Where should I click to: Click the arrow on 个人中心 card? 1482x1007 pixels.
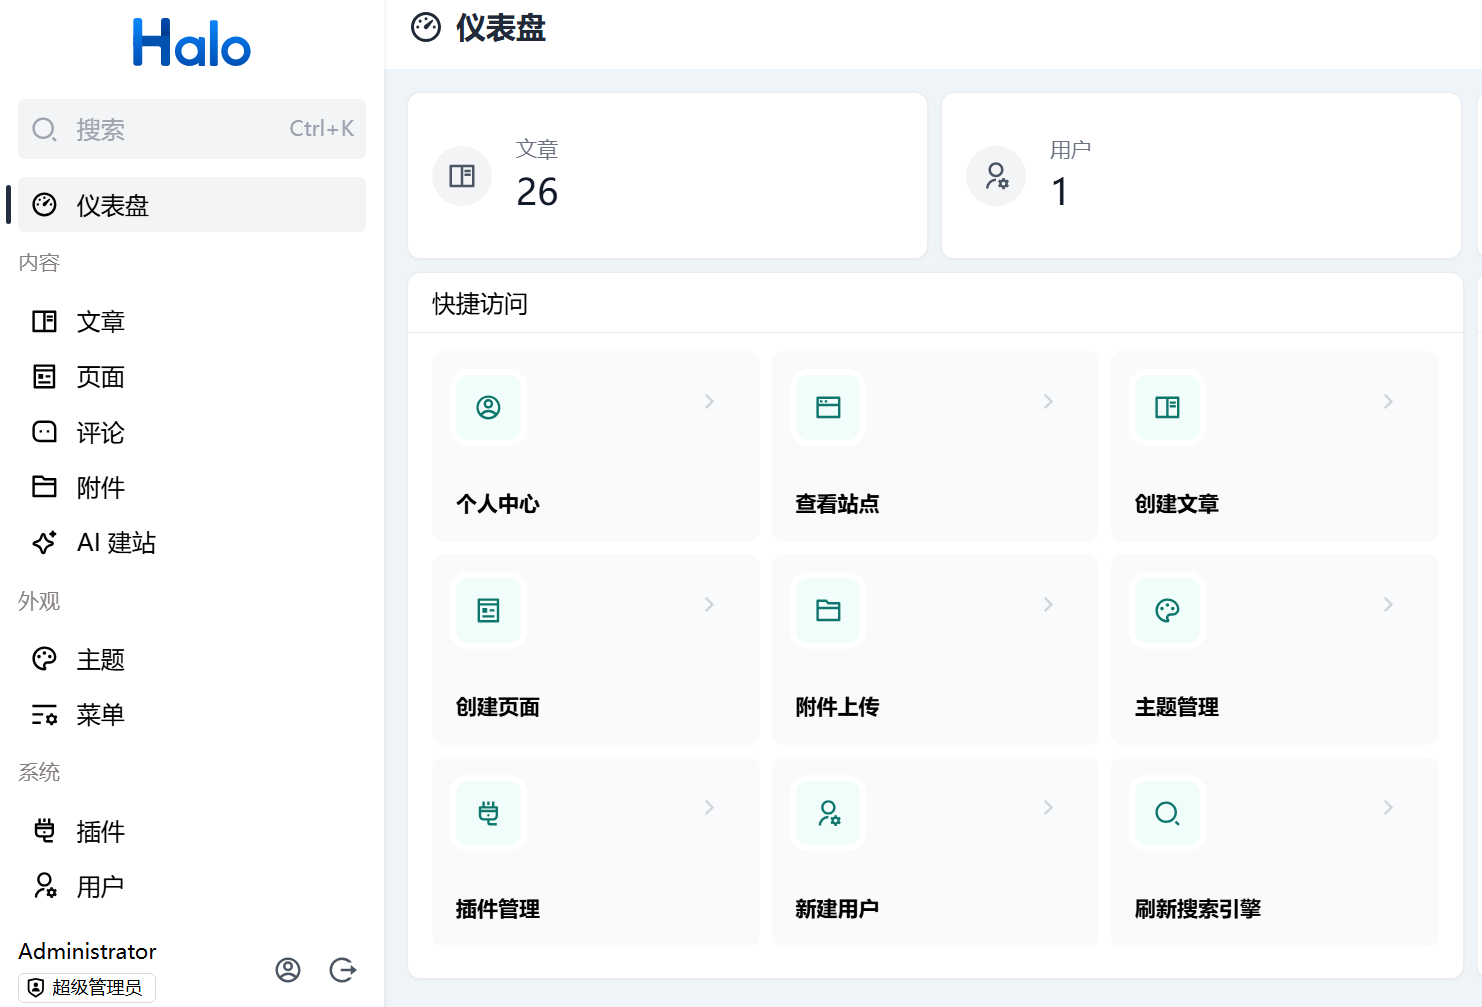[709, 401]
